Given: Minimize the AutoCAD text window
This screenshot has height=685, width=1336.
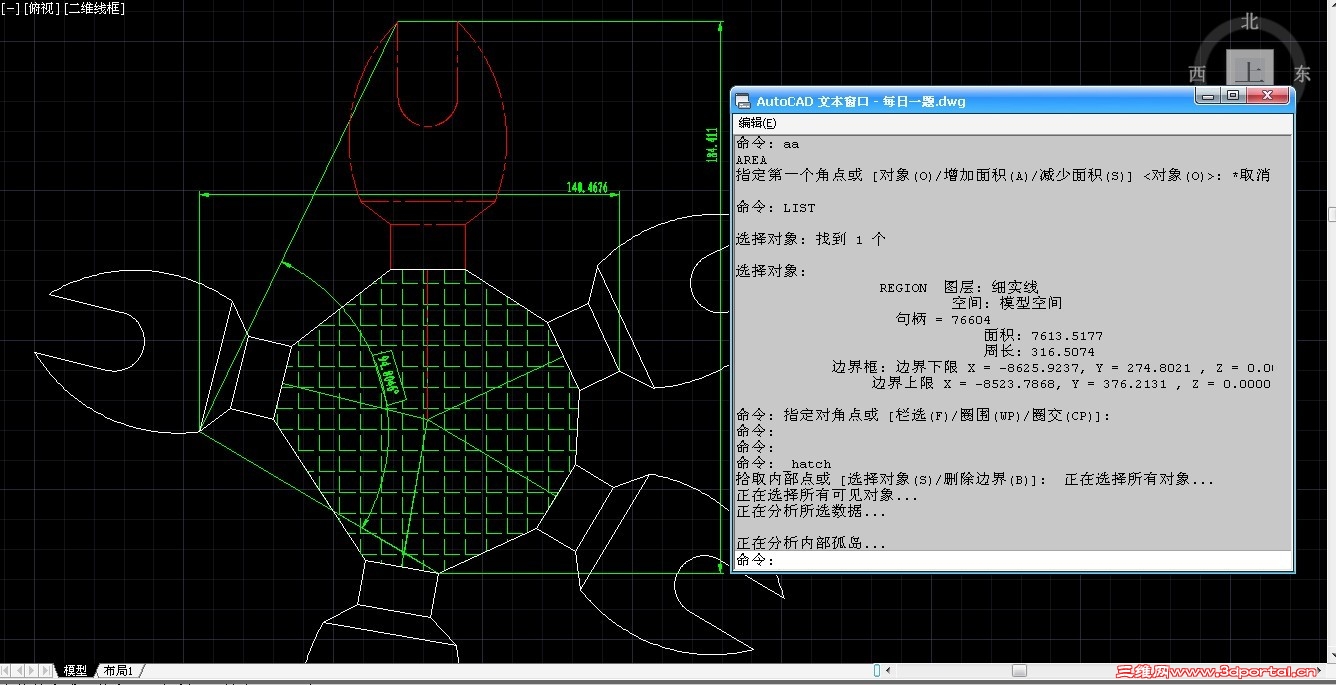Looking at the screenshot, I should pyautogui.click(x=1209, y=95).
